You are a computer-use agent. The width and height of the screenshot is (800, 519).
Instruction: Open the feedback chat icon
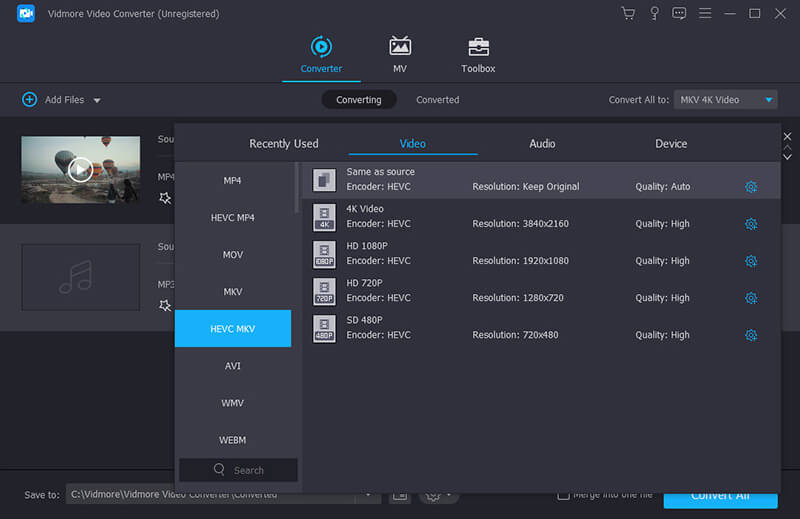click(680, 14)
